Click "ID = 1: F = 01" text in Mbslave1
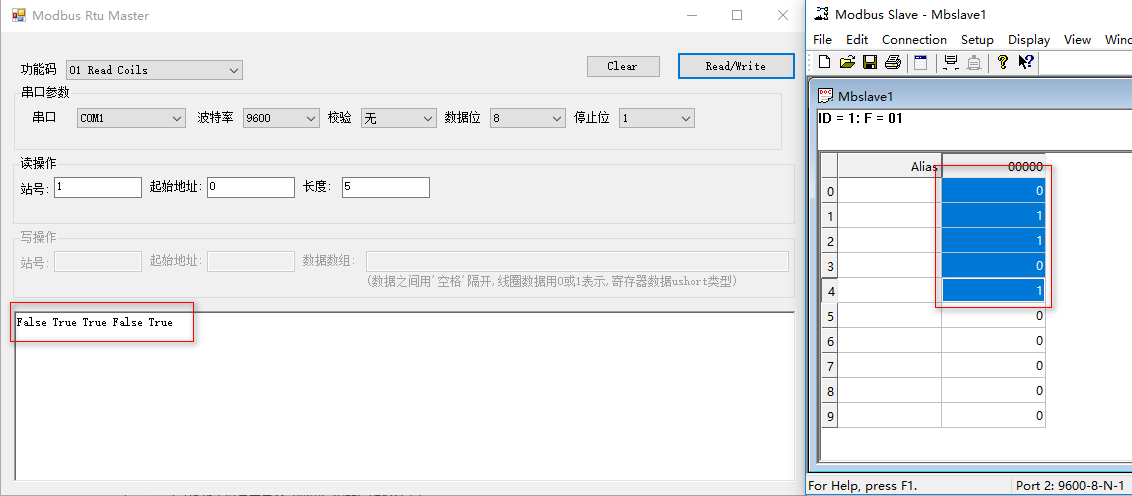Viewport: 1132px width, 496px height. click(x=860, y=118)
